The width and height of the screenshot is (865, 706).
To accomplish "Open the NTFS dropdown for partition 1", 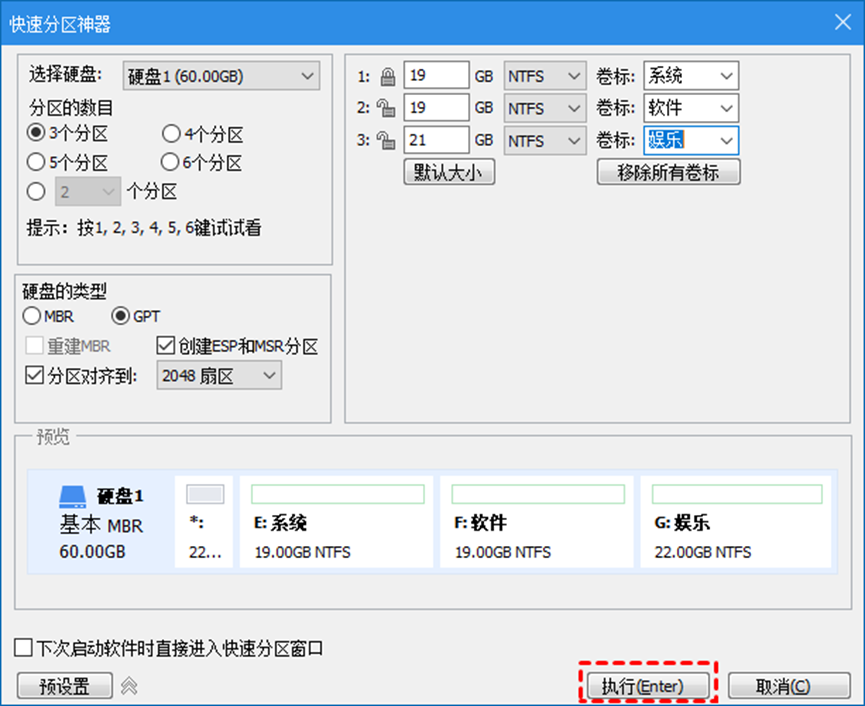I will click(545, 76).
